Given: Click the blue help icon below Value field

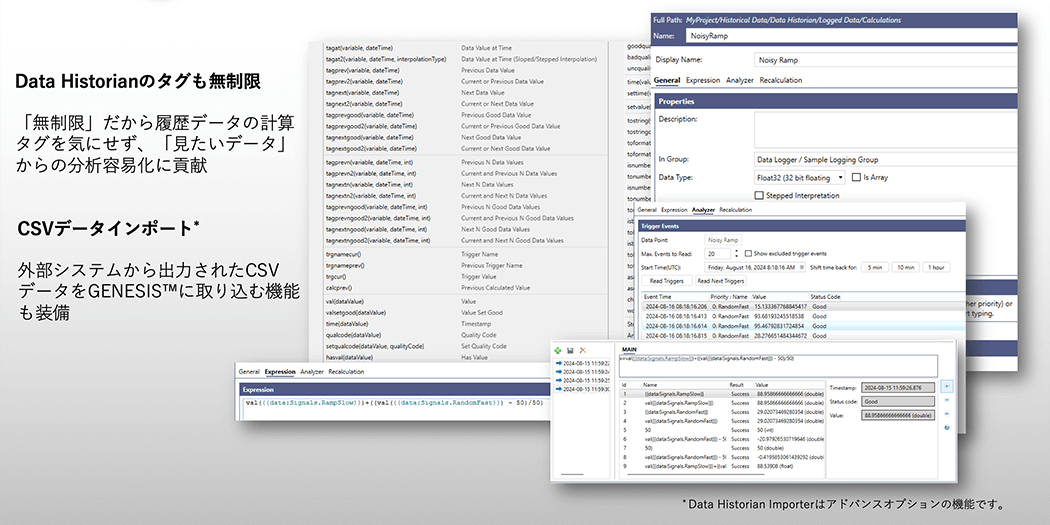Looking at the screenshot, I should point(947,427).
